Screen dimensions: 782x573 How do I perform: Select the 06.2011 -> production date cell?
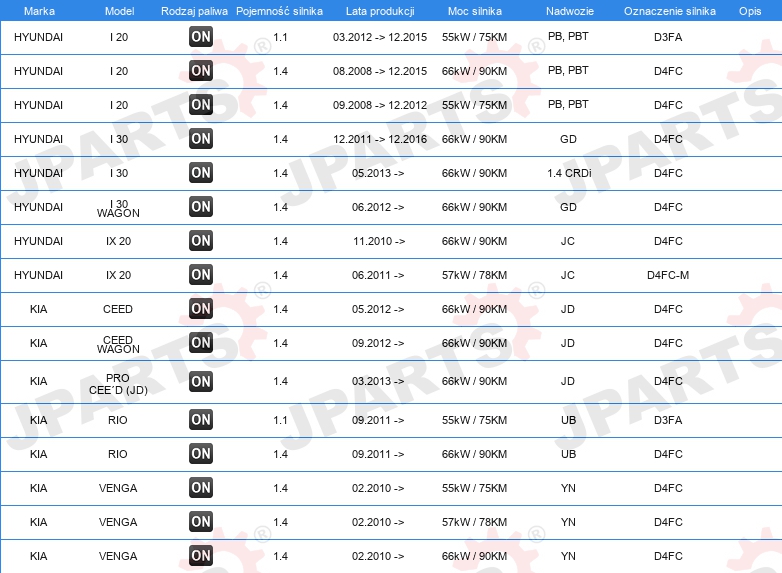click(x=378, y=275)
